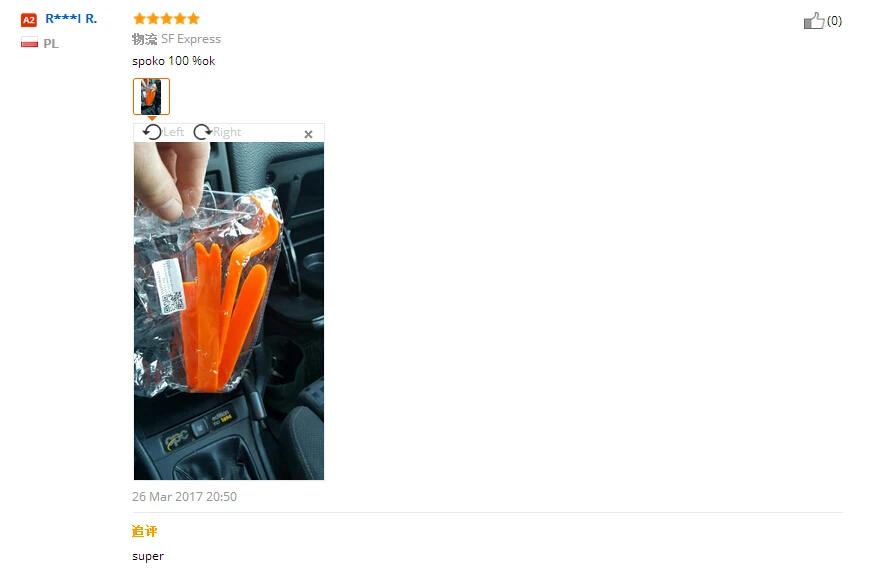Click the thumbs-up helpful icon
Image resolution: width=874 pixels, height=580 pixels.
coord(813,21)
